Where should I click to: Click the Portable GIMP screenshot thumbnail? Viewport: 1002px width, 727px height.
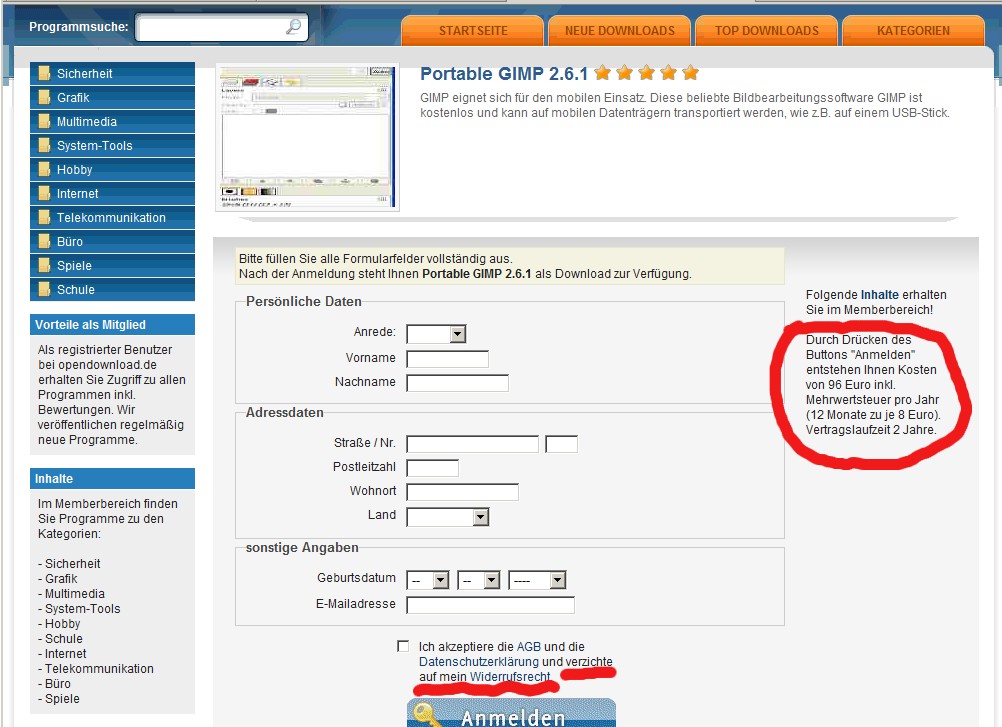(x=307, y=137)
